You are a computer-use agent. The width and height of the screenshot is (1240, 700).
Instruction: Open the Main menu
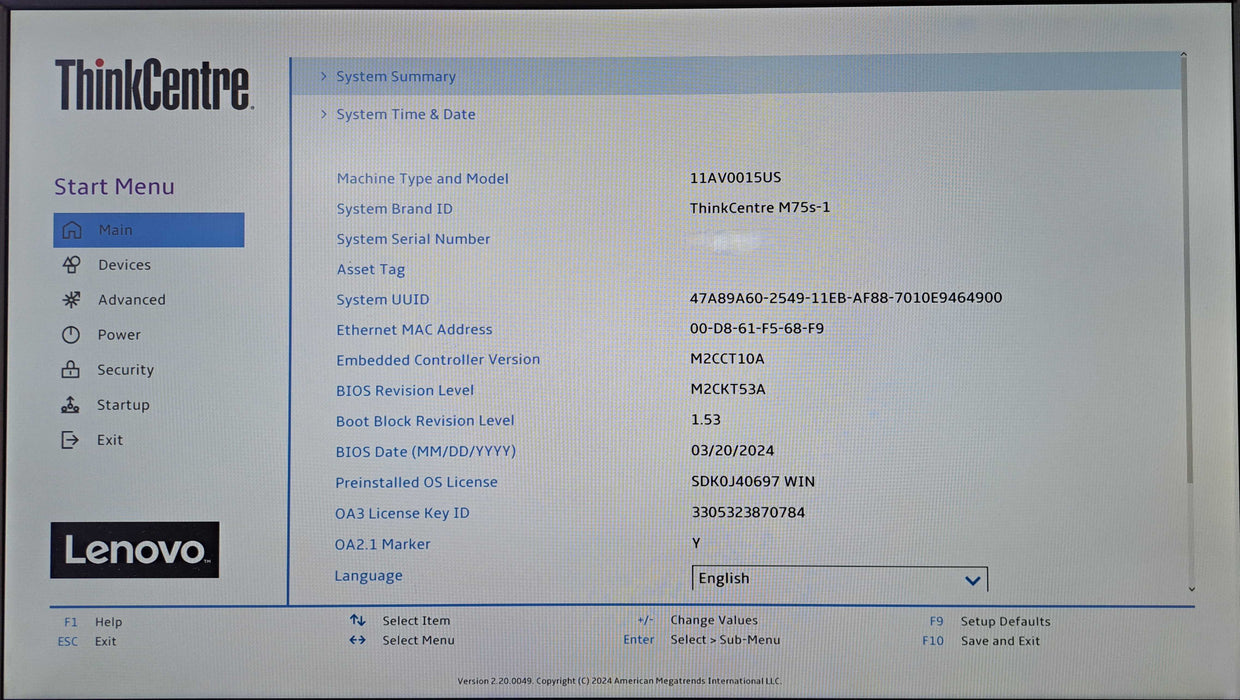coord(149,230)
